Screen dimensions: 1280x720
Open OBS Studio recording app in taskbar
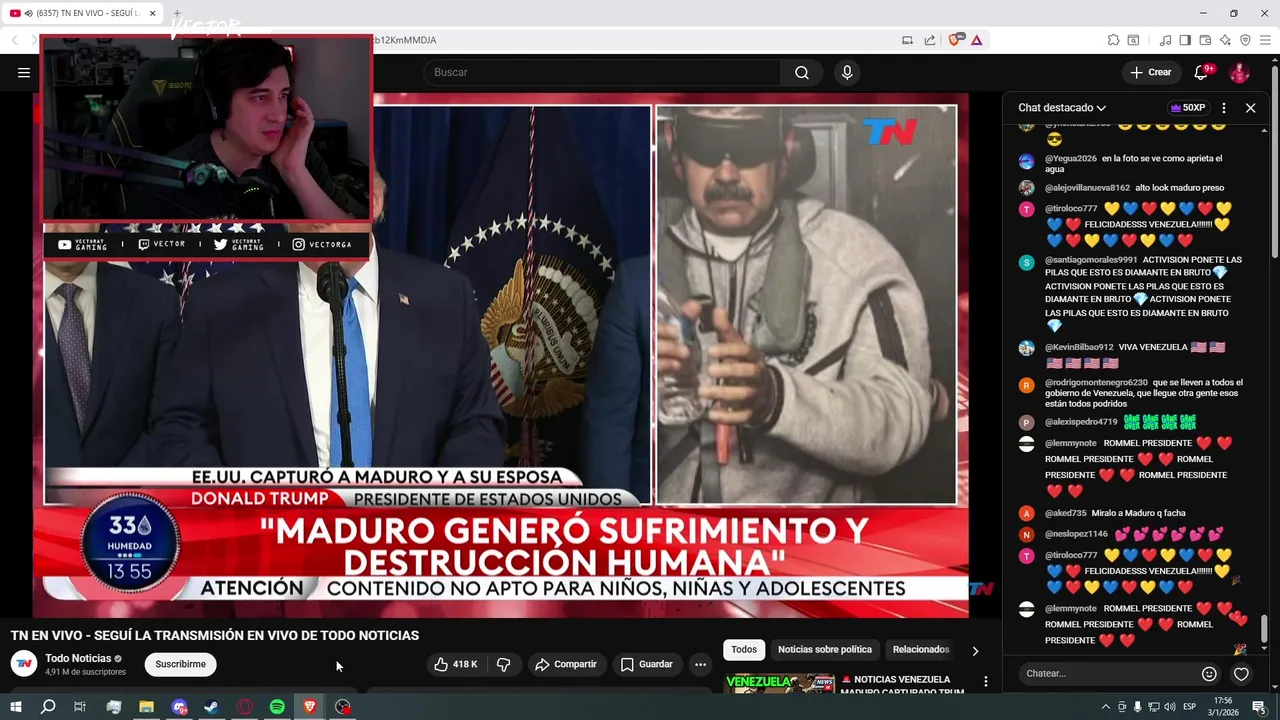(343, 707)
